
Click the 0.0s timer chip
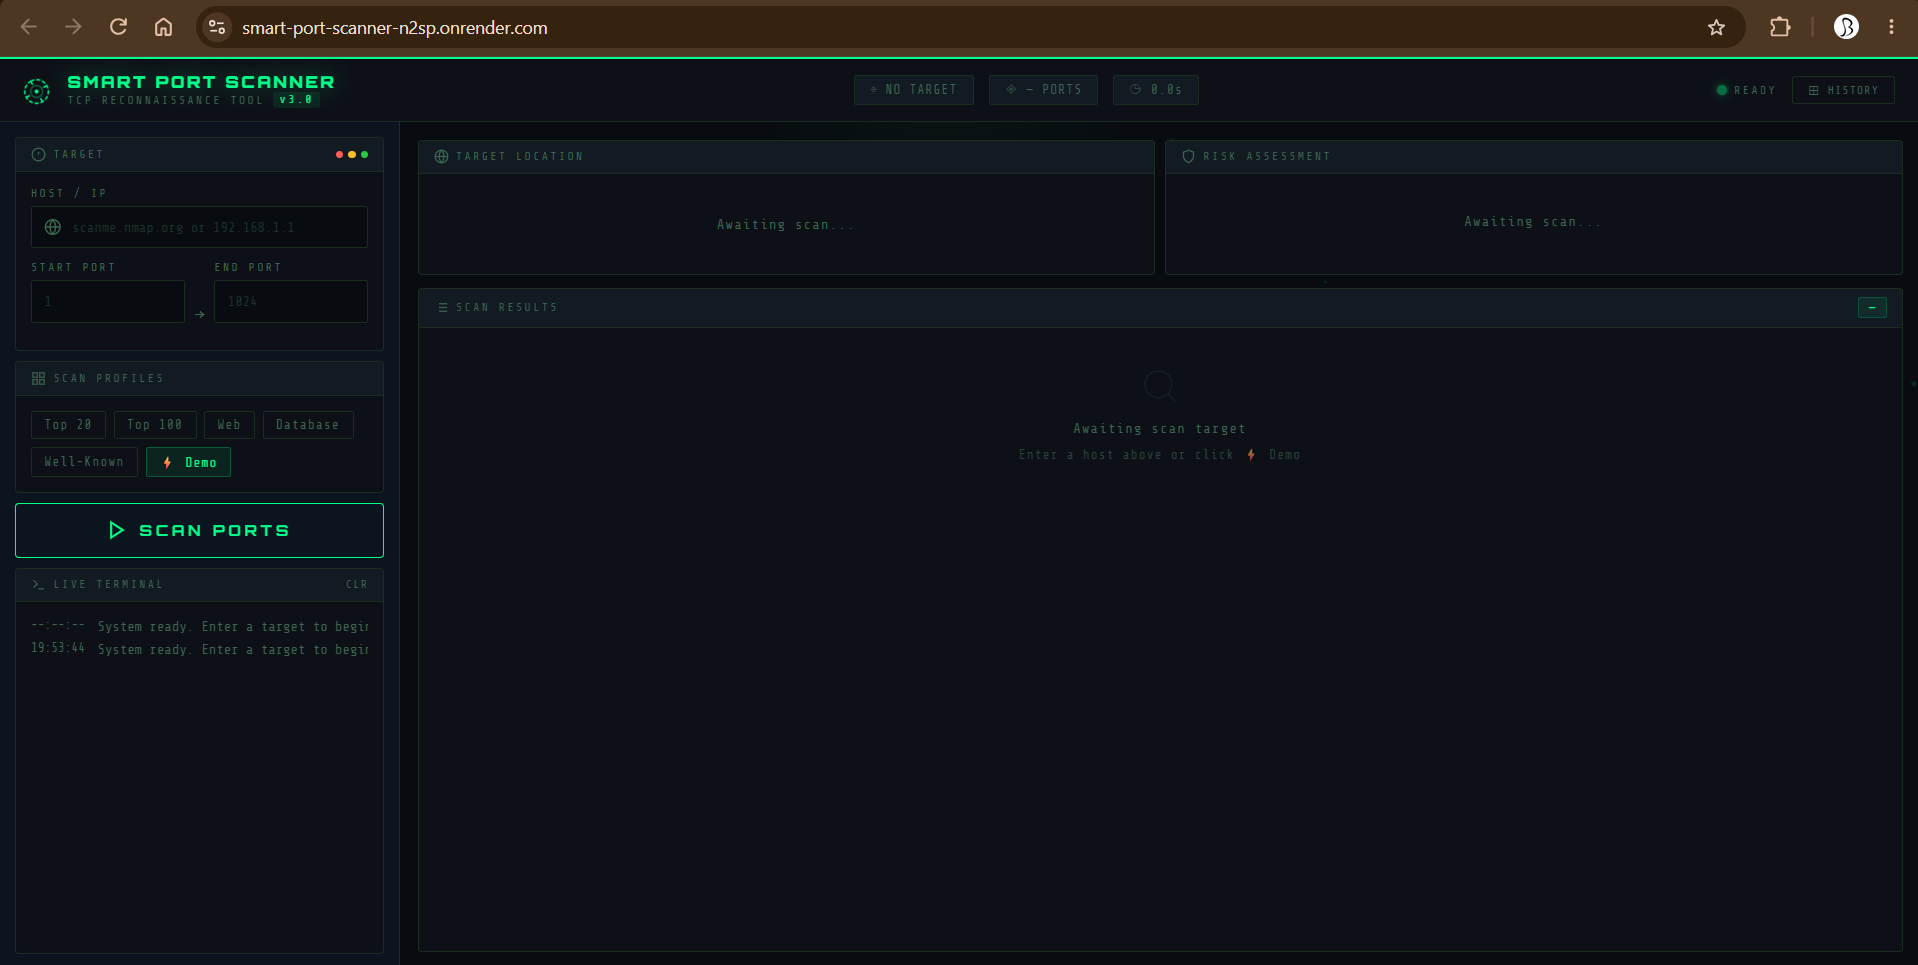(1156, 90)
